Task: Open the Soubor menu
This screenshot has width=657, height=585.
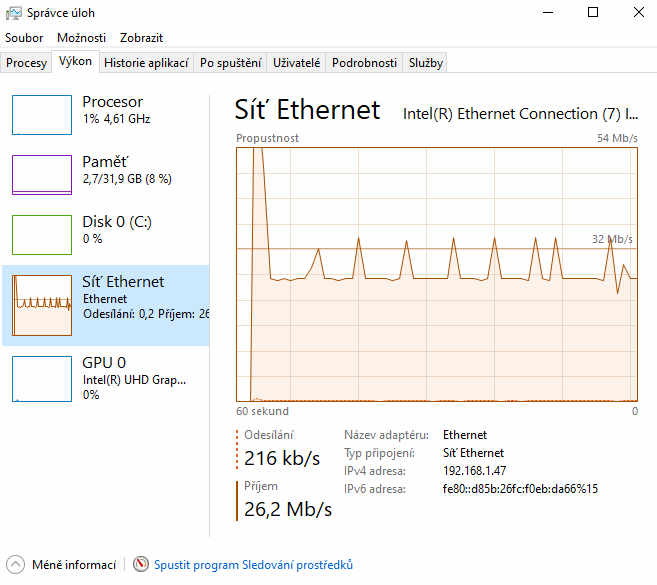Action: click(x=24, y=37)
